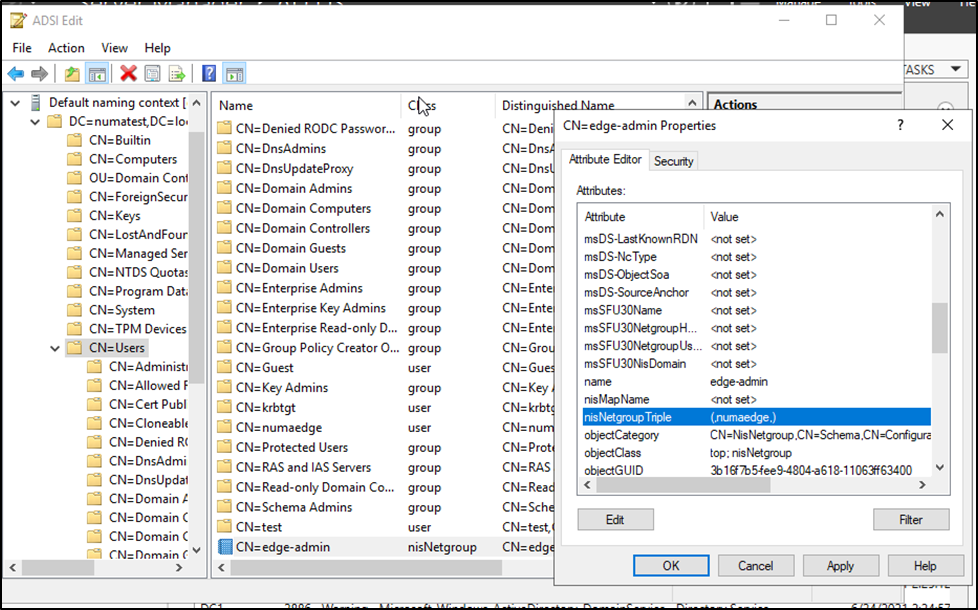Viewport: 978px width, 610px height.
Task: Collapse the Default naming context node
Action: (14, 102)
